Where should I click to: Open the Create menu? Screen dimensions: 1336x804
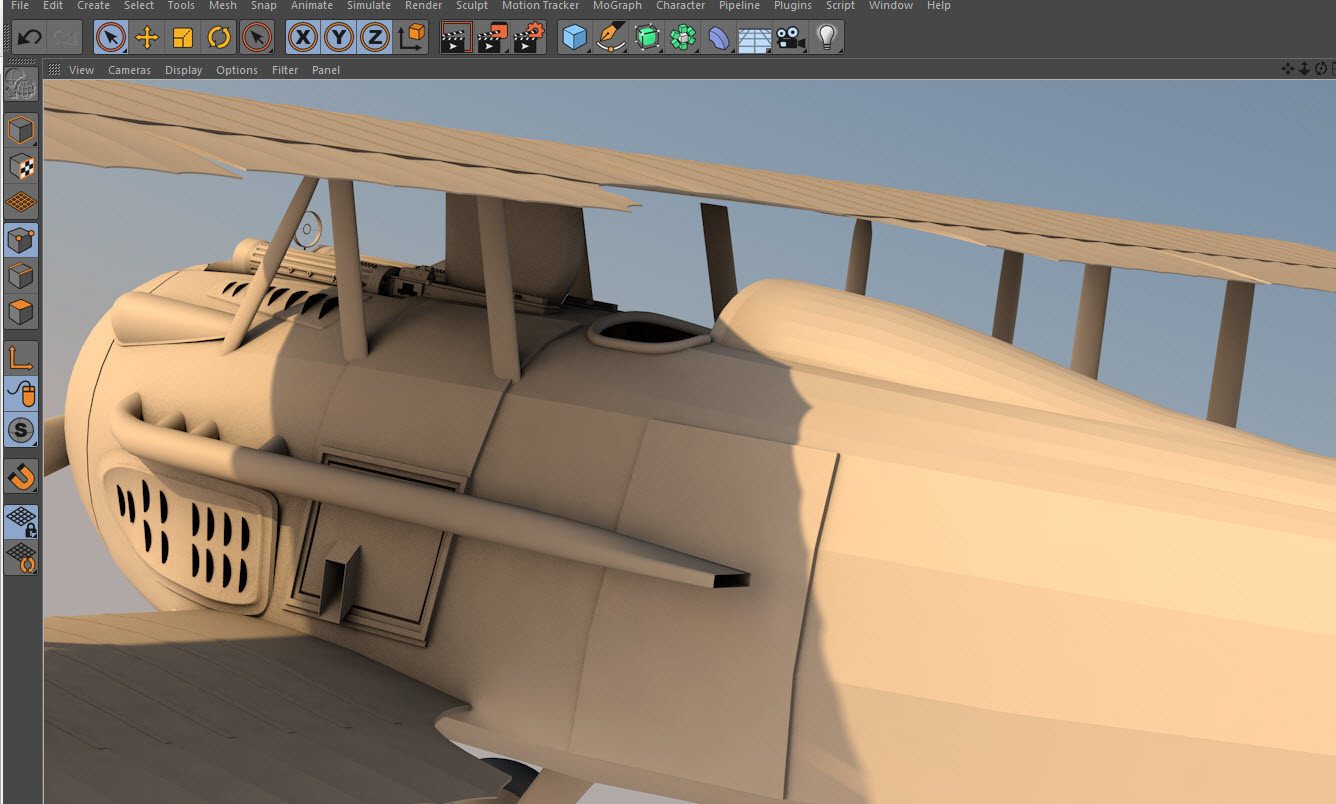93,6
